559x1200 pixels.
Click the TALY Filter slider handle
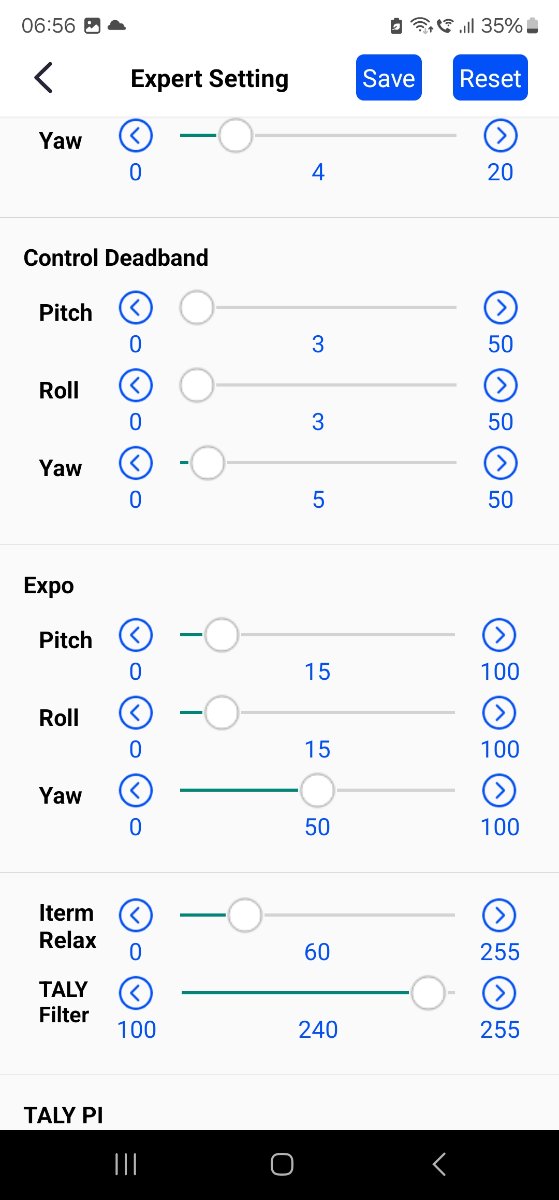pos(428,993)
